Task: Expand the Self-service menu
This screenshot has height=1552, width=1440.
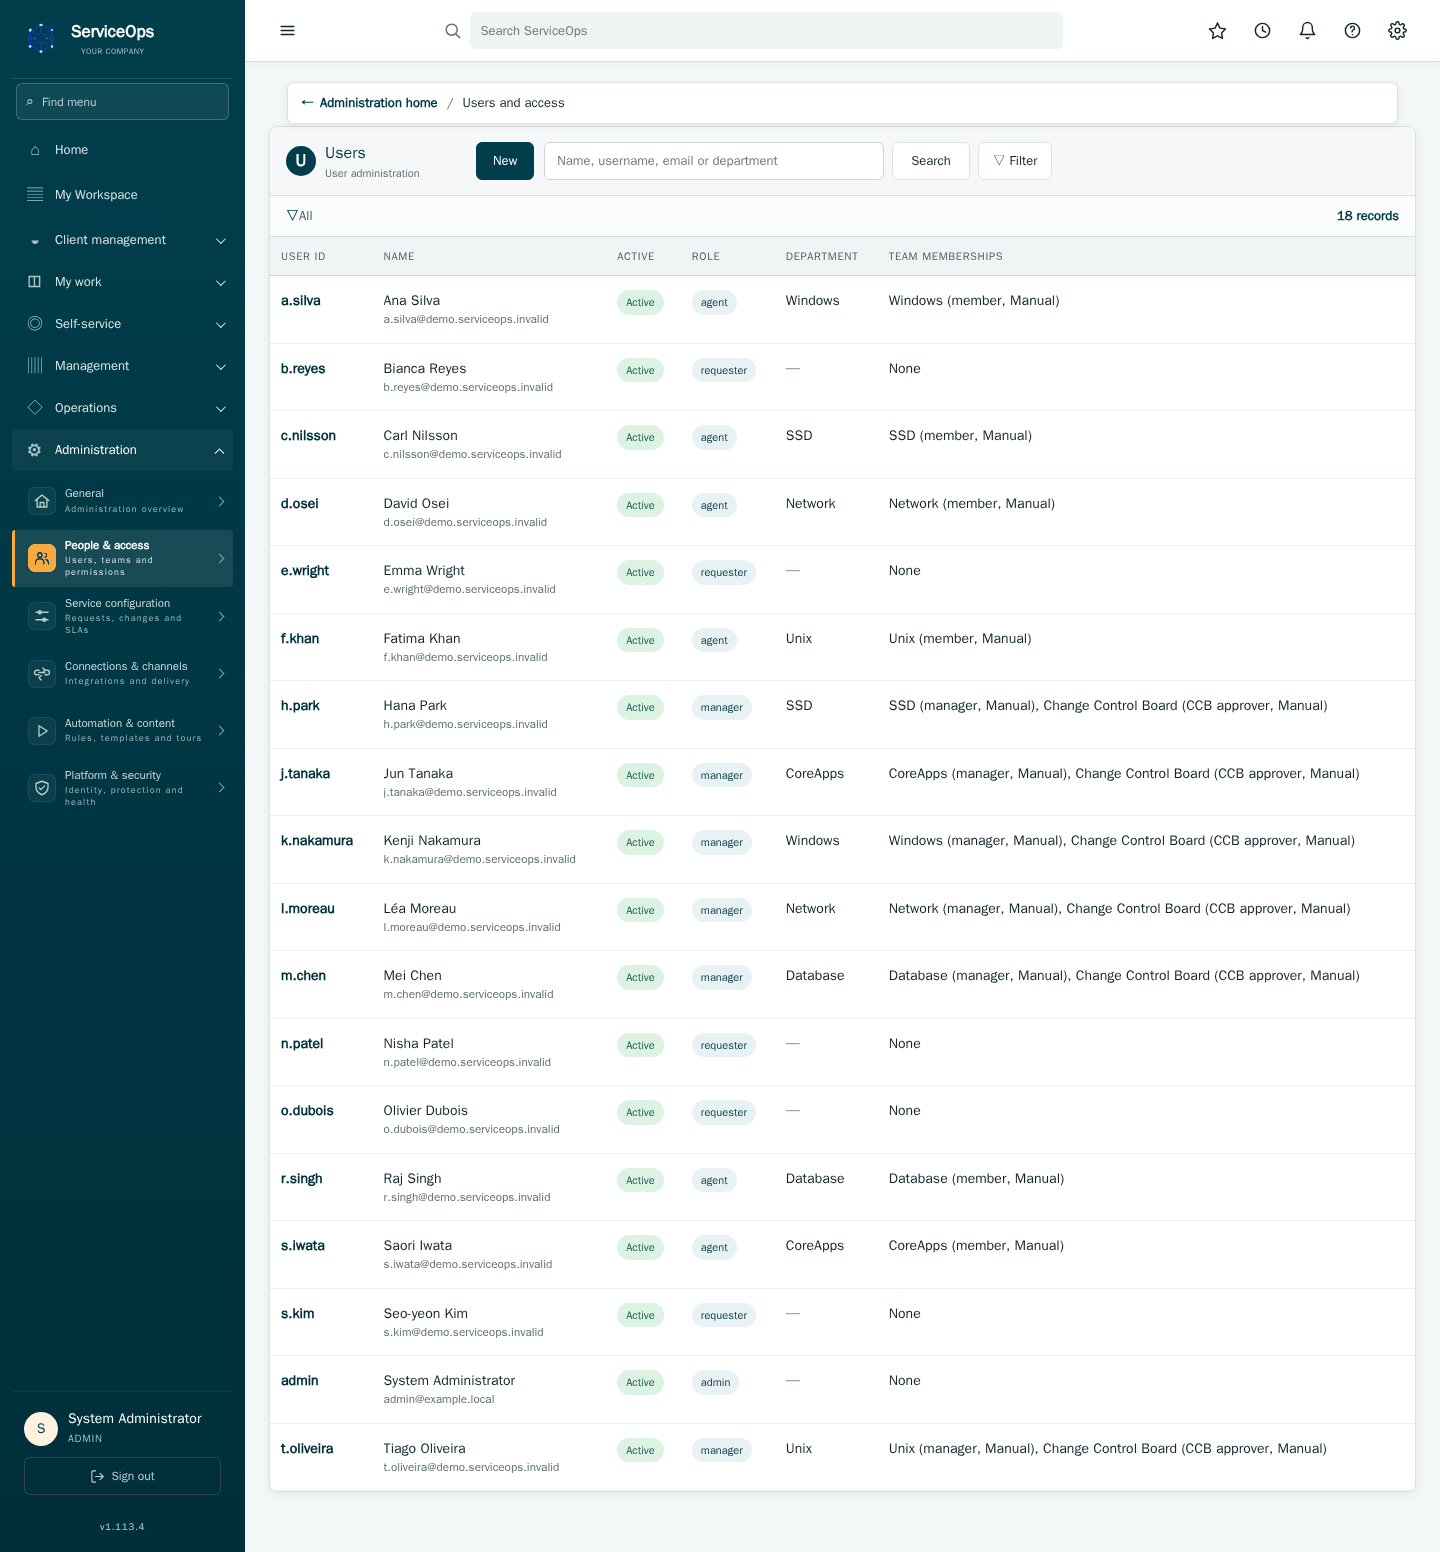Action: coord(122,324)
